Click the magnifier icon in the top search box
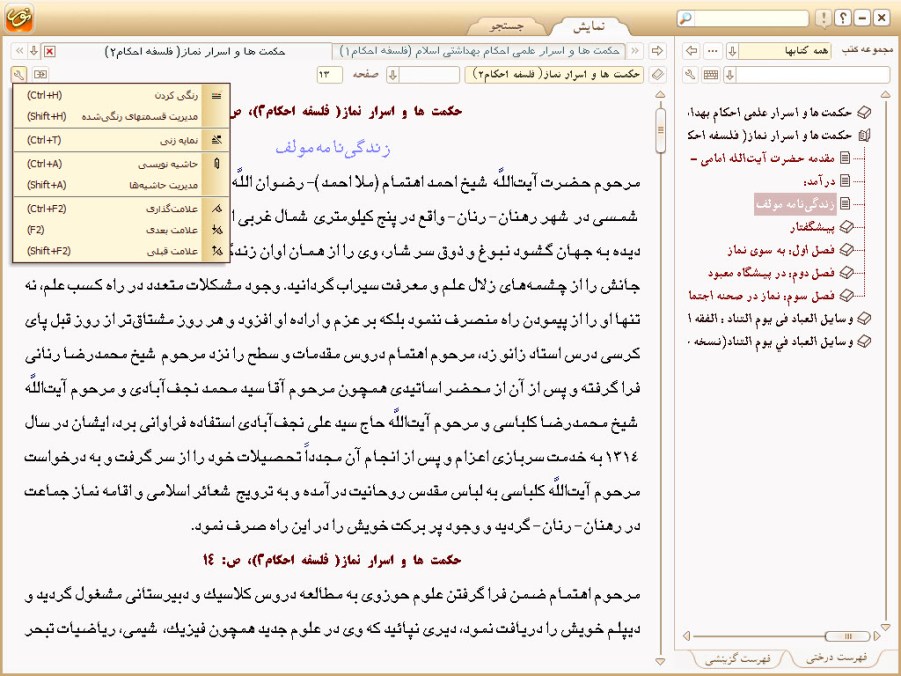The width and height of the screenshot is (901, 676). (685, 18)
